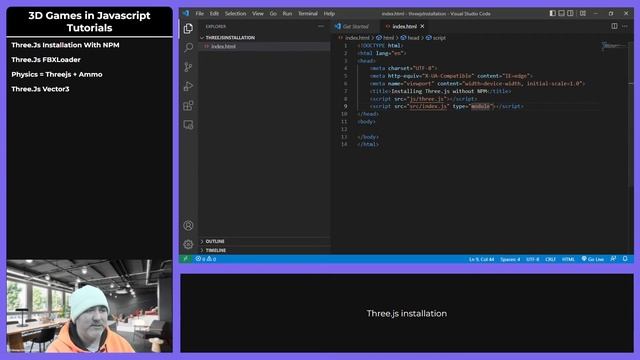Click 'module' in the script type attribute
This screenshot has width=640, height=360.
480,106
